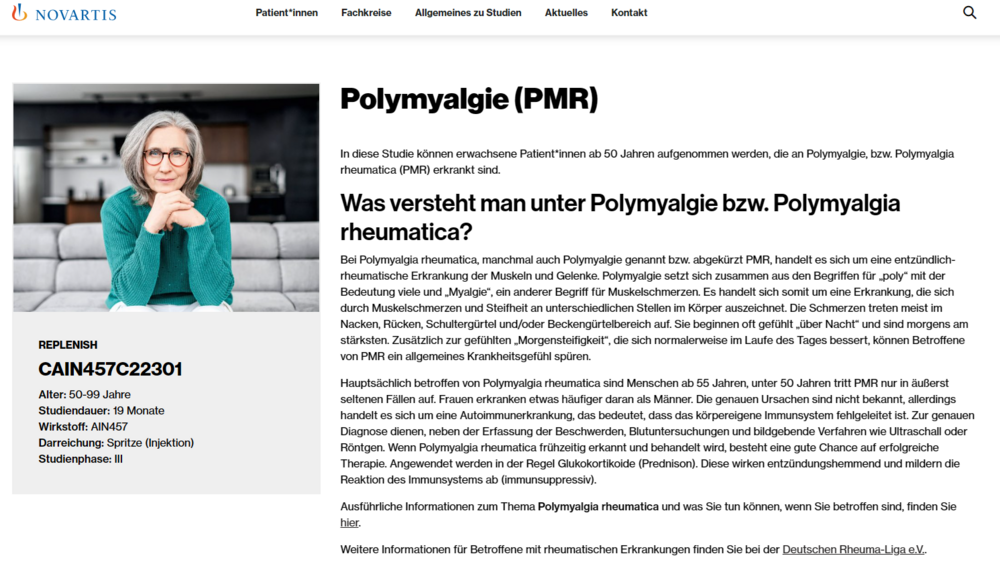Screen dimensions: 1000x564
Task: Click the Alter: 50-99 Jahre entry
Action: click(85, 395)
